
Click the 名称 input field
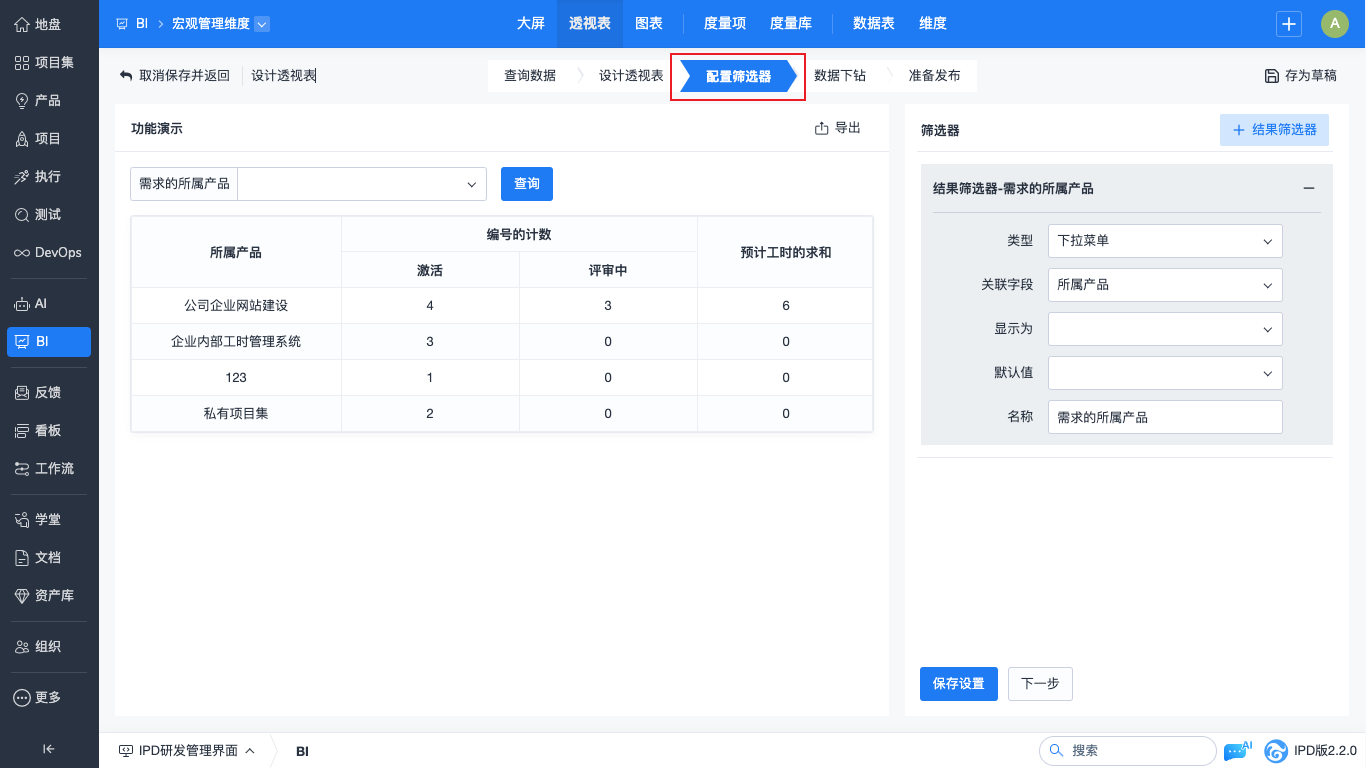click(x=1165, y=417)
